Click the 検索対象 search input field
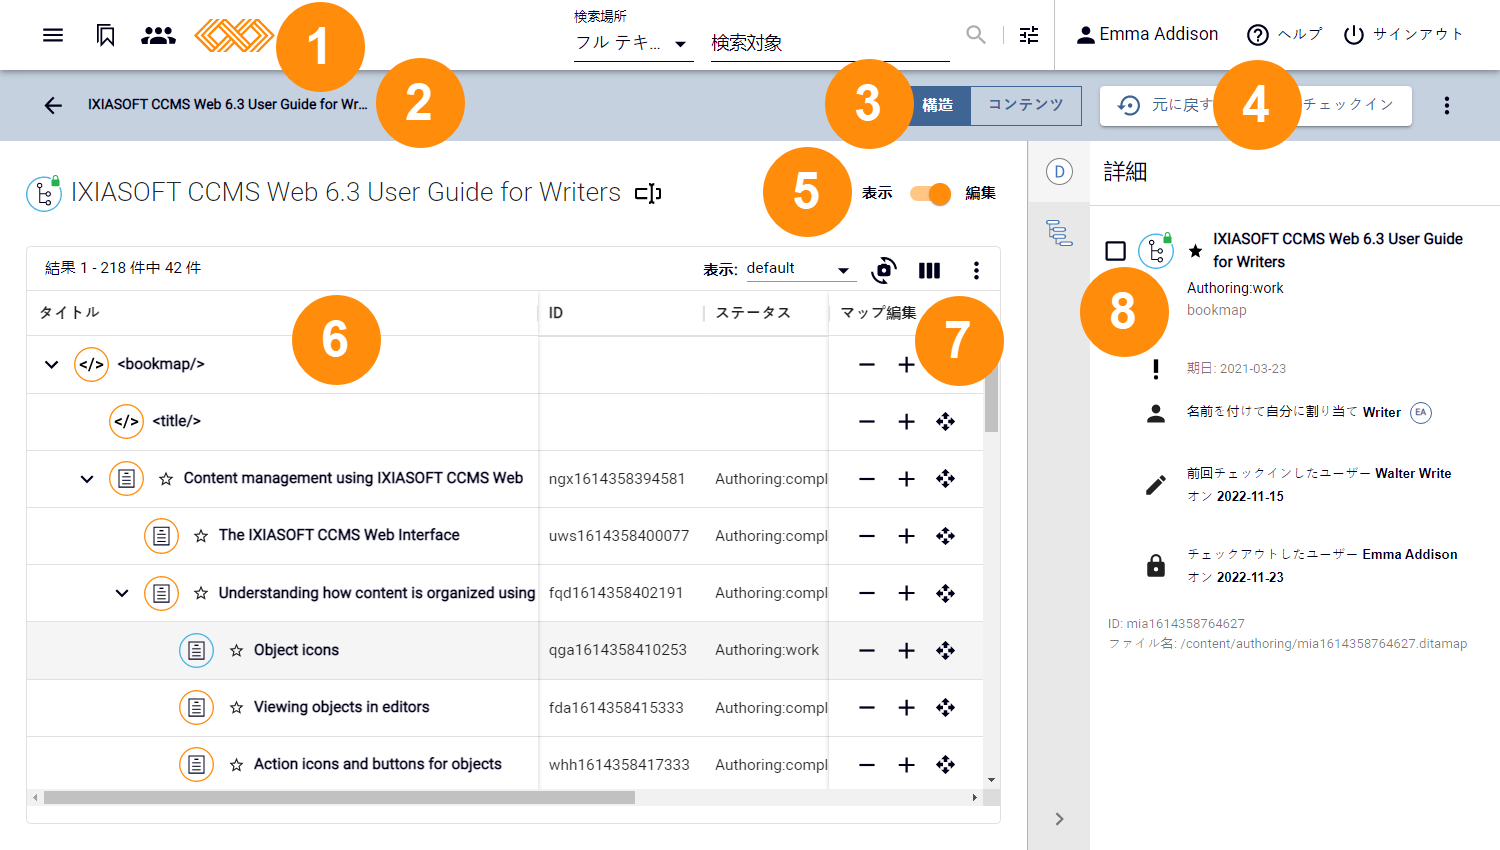1500x850 pixels. point(830,43)
